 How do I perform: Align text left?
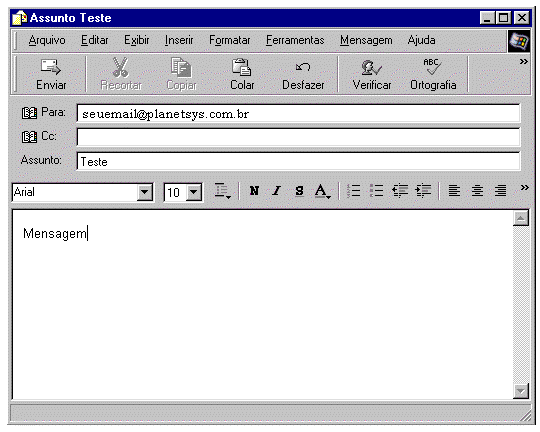point(454,191)
